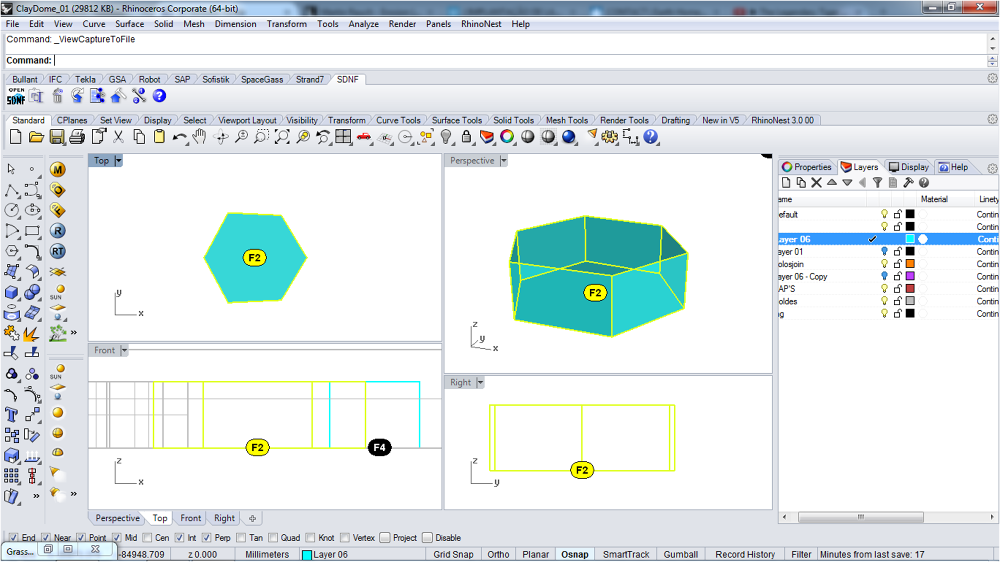Click the Undo arrow icon
This screenshot has height=562, width=1000.
pos(180,137)
